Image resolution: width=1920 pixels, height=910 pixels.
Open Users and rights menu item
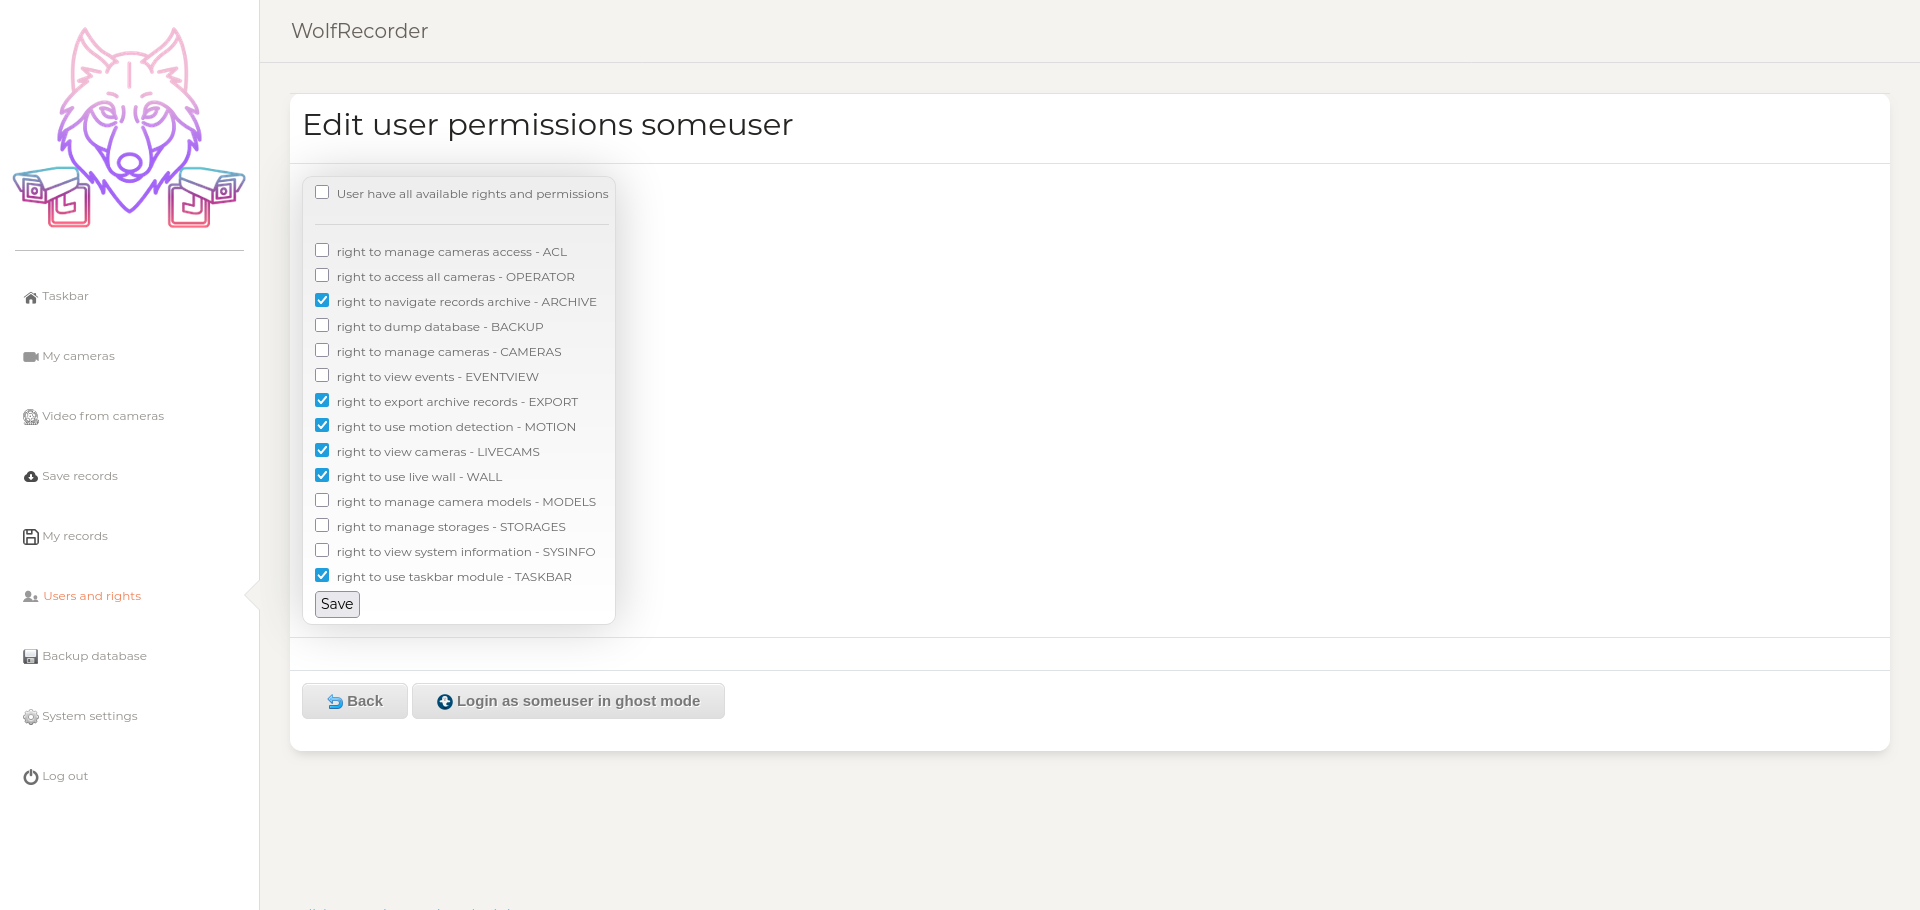pos(91,596)
